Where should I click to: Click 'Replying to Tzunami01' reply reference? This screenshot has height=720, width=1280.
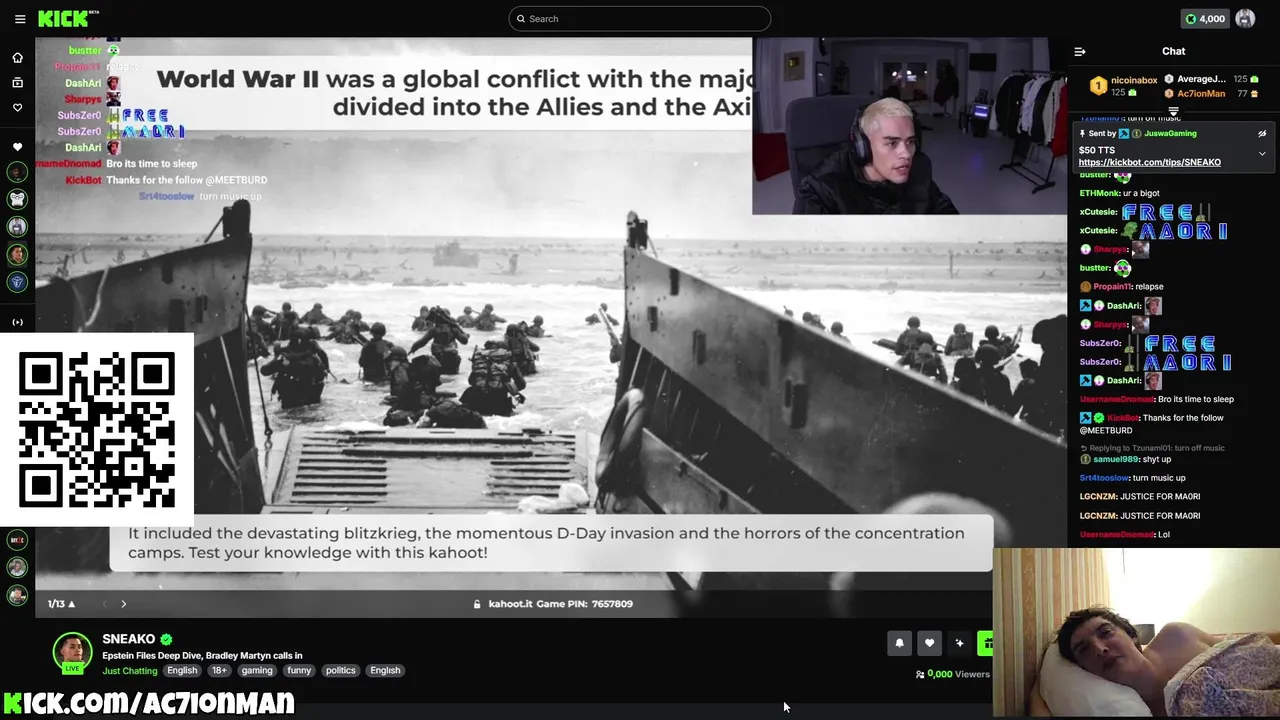tap(1151, 448)
